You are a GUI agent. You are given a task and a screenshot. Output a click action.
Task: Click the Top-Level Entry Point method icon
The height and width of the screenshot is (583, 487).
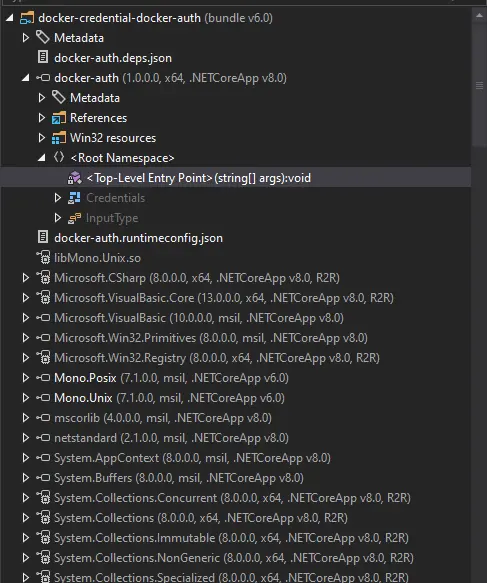tap(75, 178)
